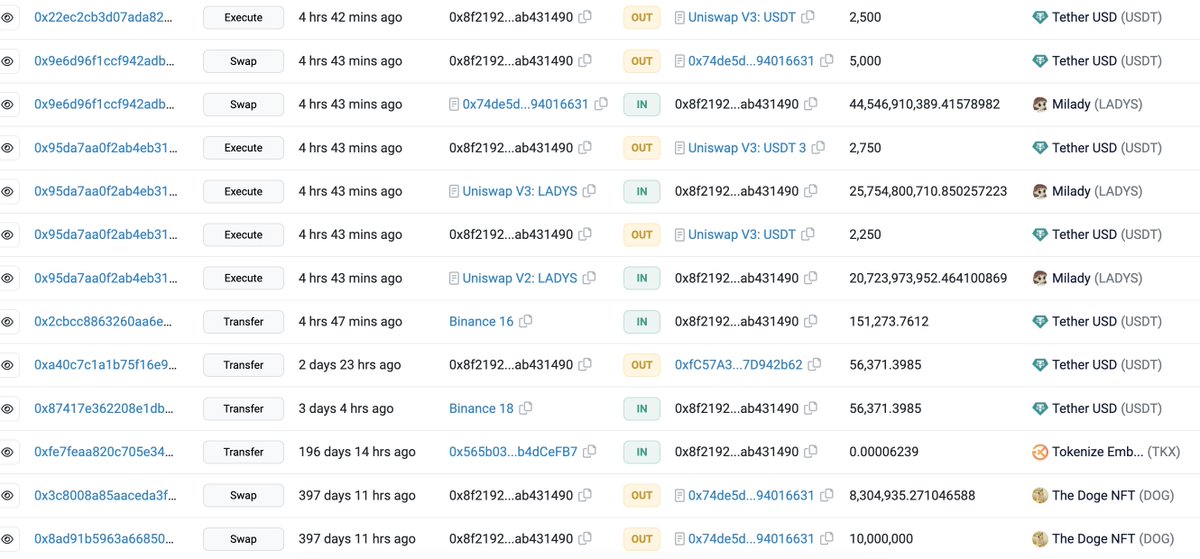This screenshot has width=1200, height=559.
Task: Copy the 0x74de5d sender address on the 44,546,910,389 row
Action: 600,104
